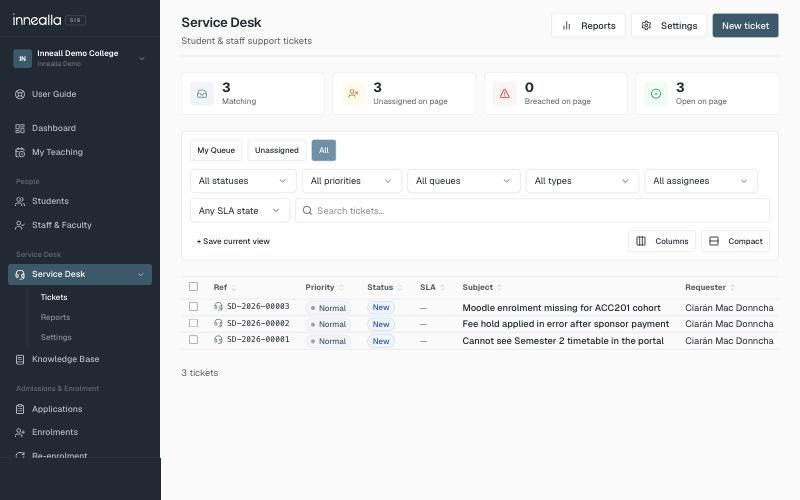Select the All tab
This screenshot has width=800, height=500.
(x=323, y=151)
